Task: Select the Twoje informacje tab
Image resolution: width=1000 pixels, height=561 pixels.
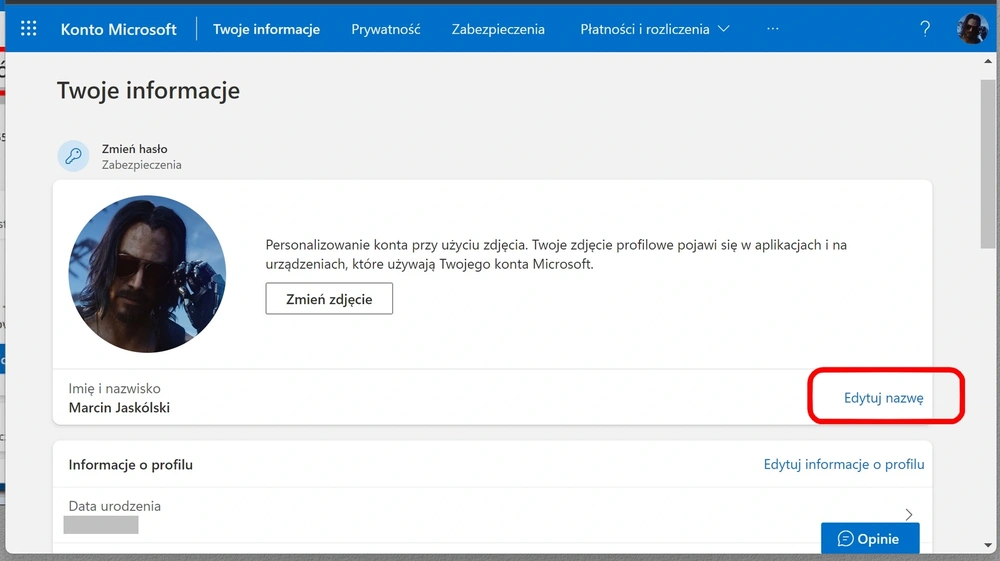Action: tap(267, 29)
